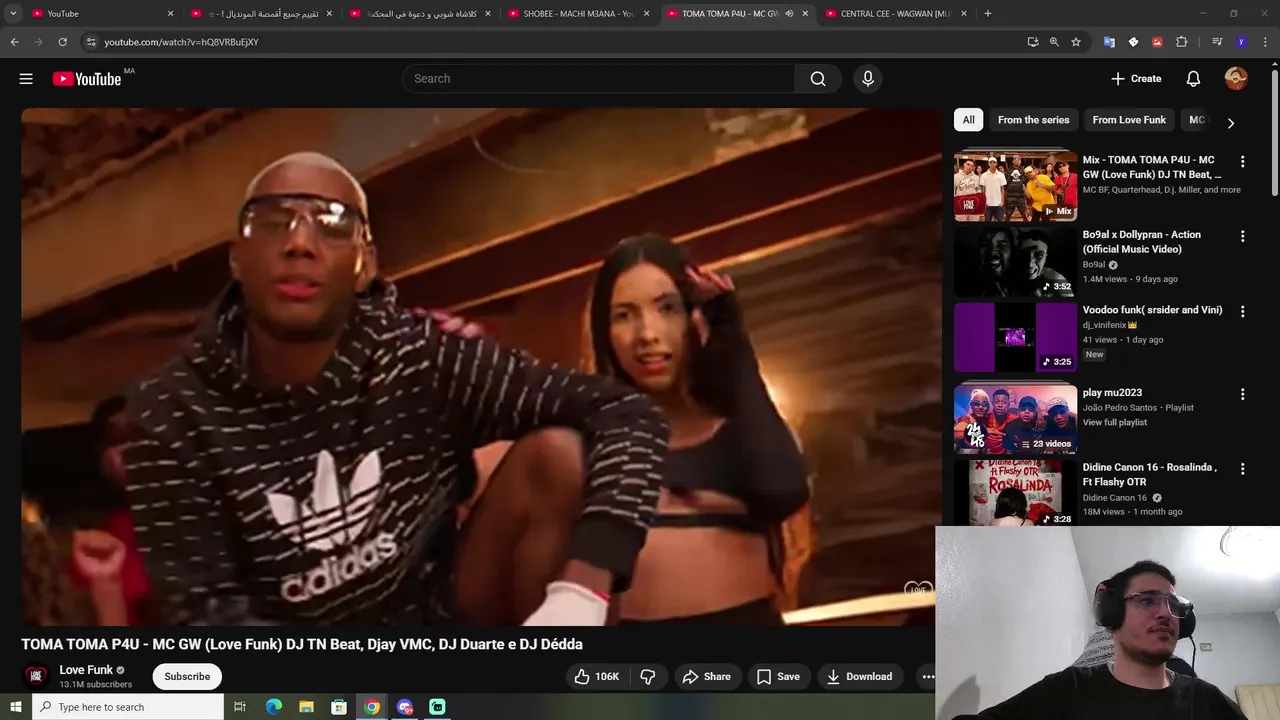This screenshot has height=720, width=1280.
Task: Click the address bar URL
Action: [181, 42]
